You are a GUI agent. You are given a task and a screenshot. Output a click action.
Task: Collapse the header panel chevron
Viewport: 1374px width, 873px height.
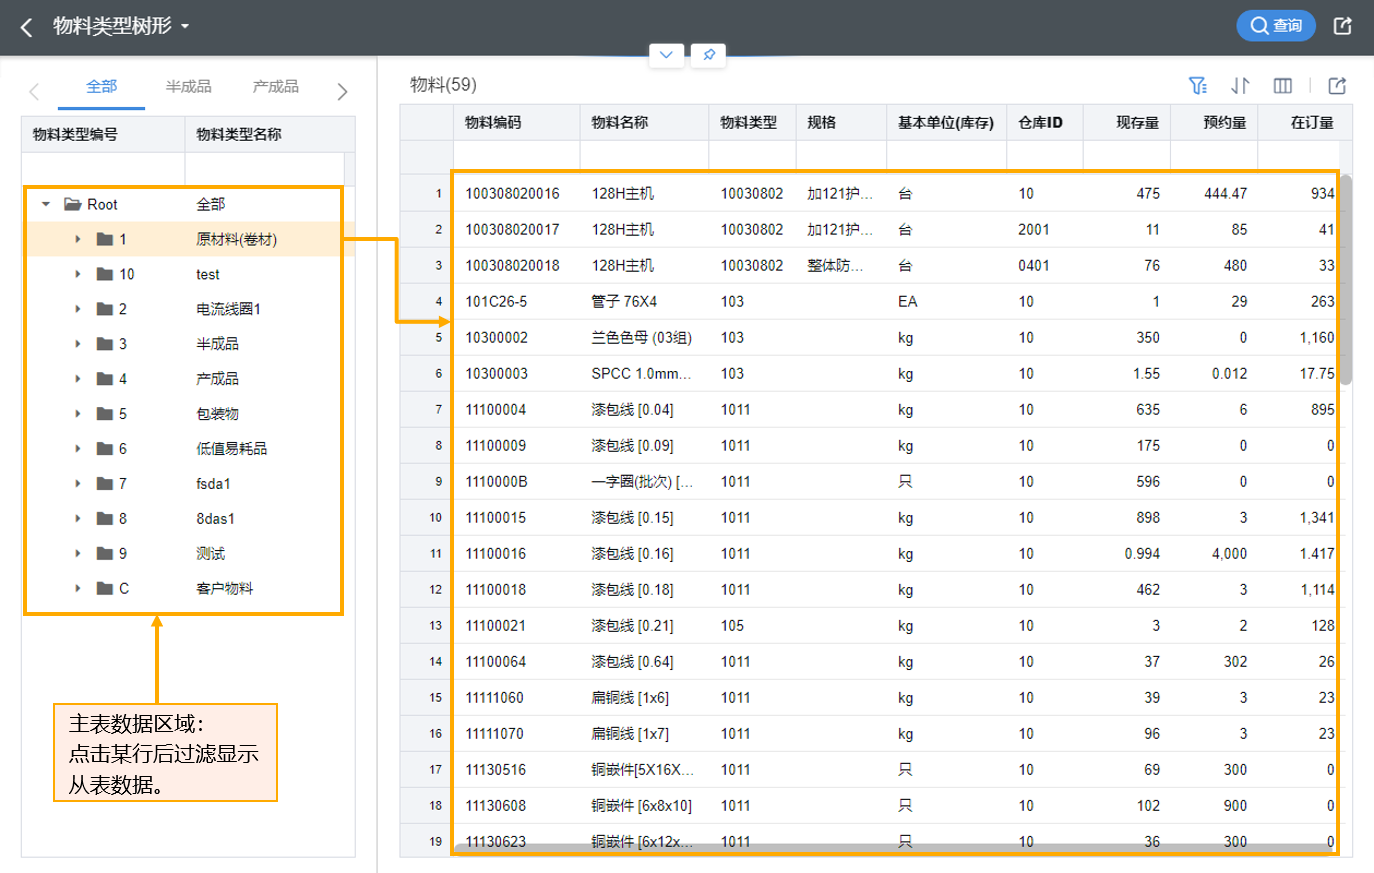666,55
